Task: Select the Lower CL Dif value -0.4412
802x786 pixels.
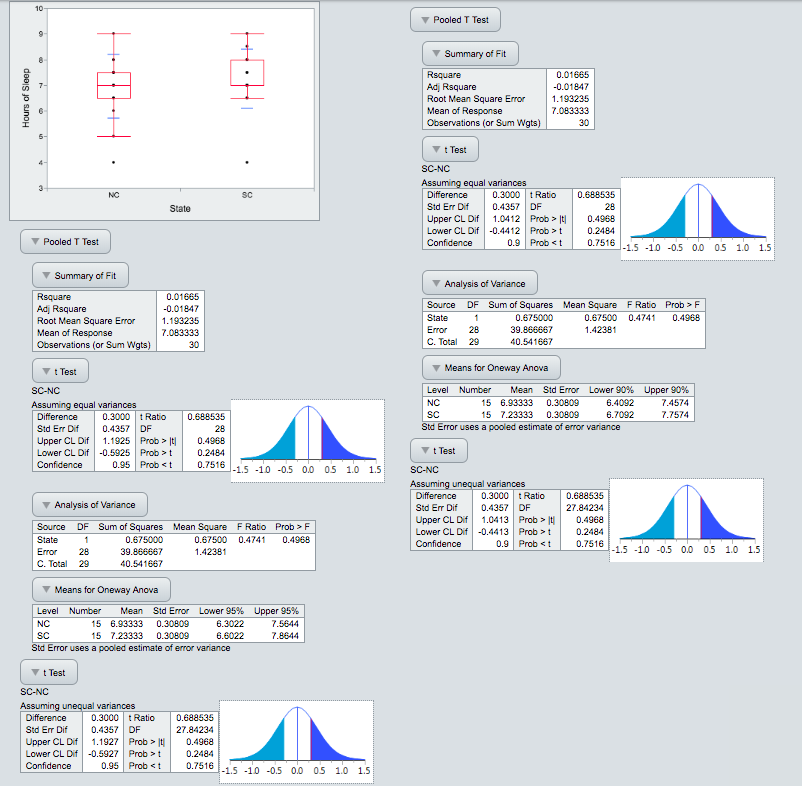Action: click(504, 231)
